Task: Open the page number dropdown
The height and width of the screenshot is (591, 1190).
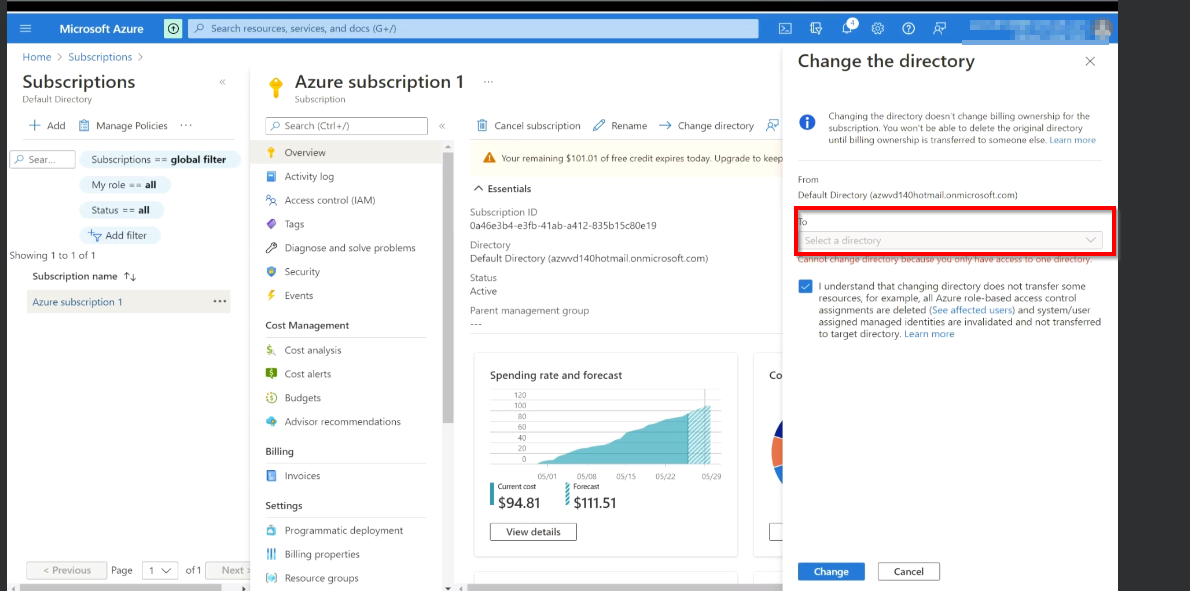Action: [x=160, y=570]
